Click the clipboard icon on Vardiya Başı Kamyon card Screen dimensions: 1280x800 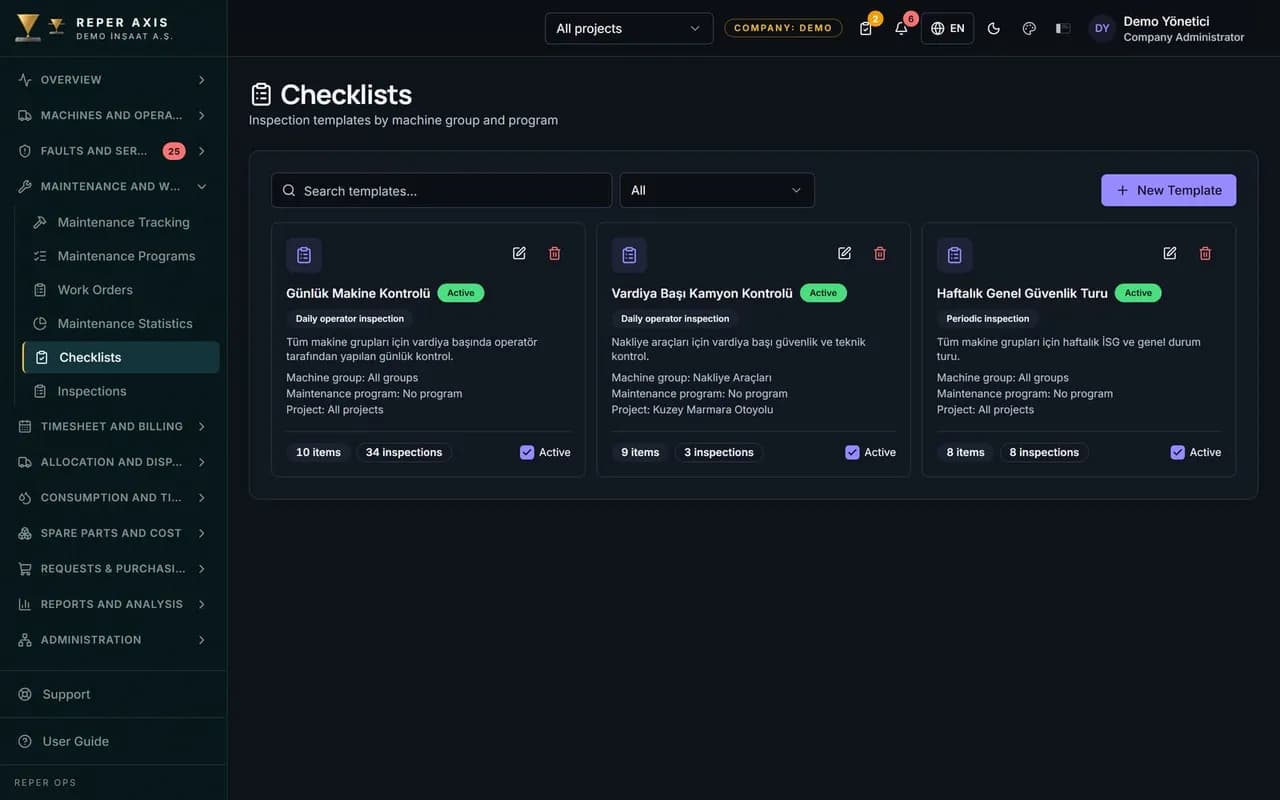point(629,255)
